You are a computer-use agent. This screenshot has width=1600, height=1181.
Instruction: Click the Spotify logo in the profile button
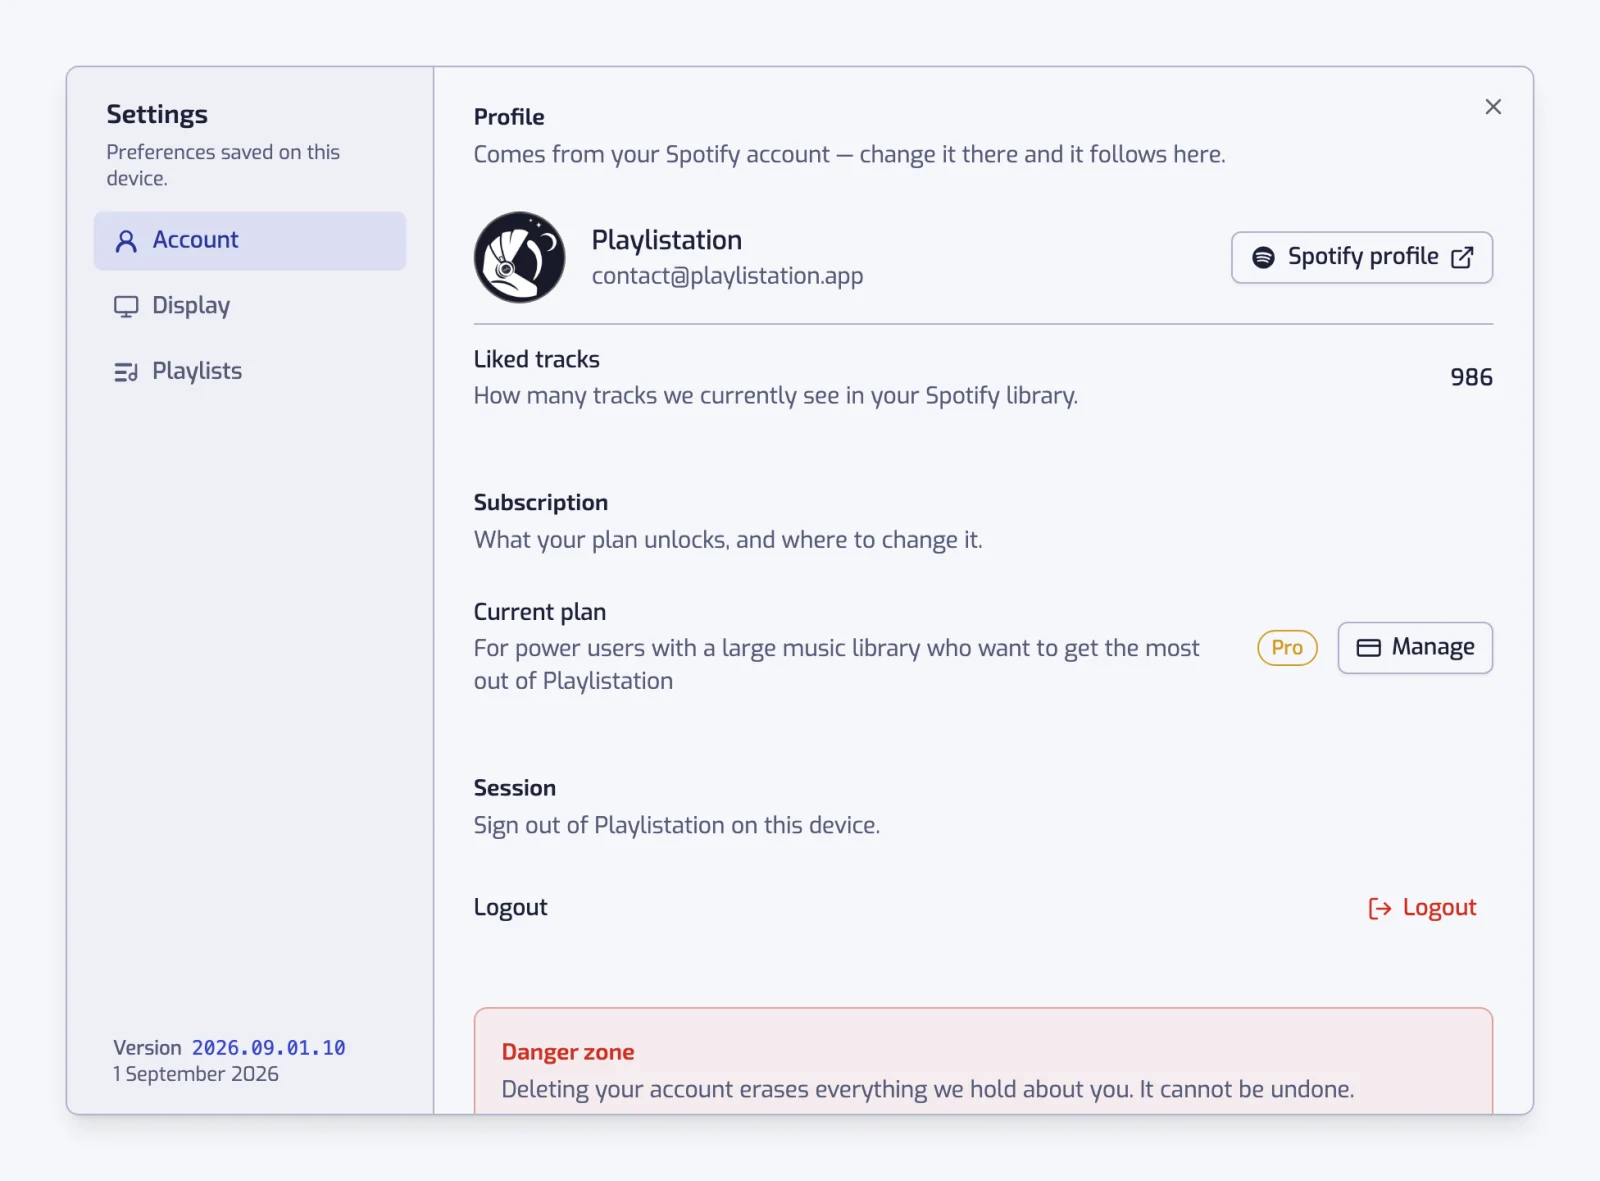coord(1263,257)
